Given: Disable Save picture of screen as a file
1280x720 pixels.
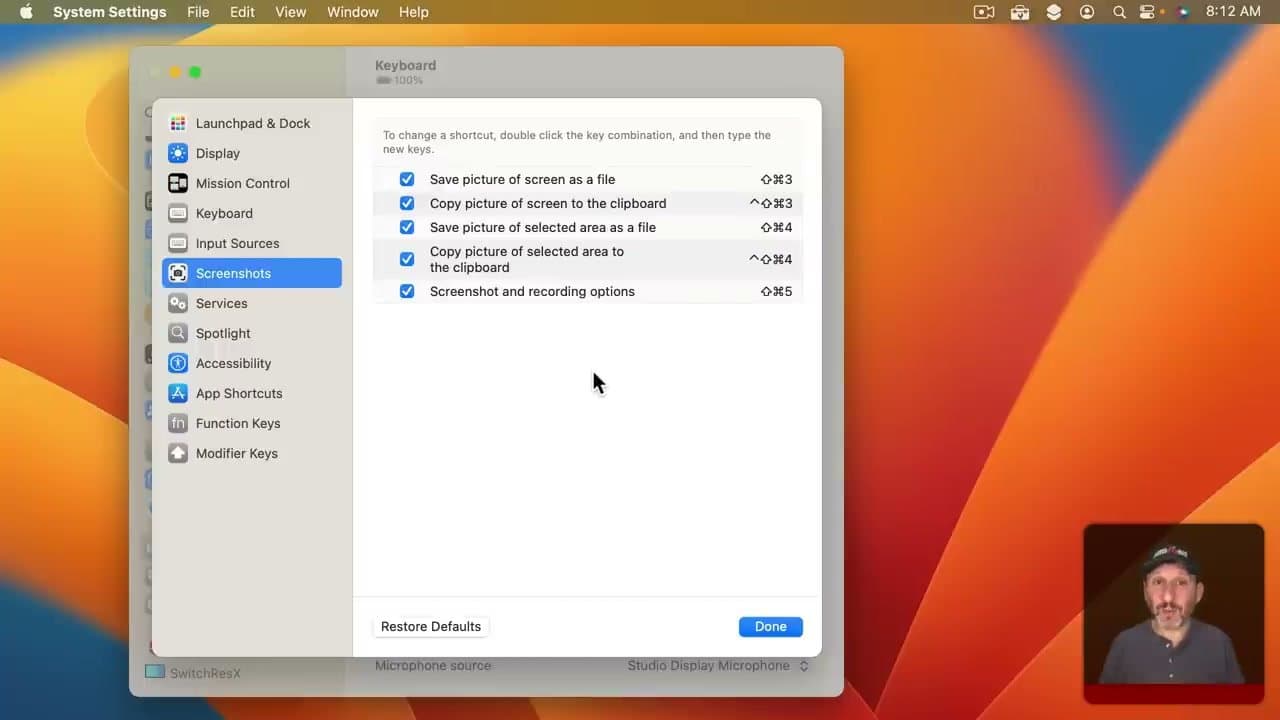Looking at the screenshot, I should tap(407, 179).
